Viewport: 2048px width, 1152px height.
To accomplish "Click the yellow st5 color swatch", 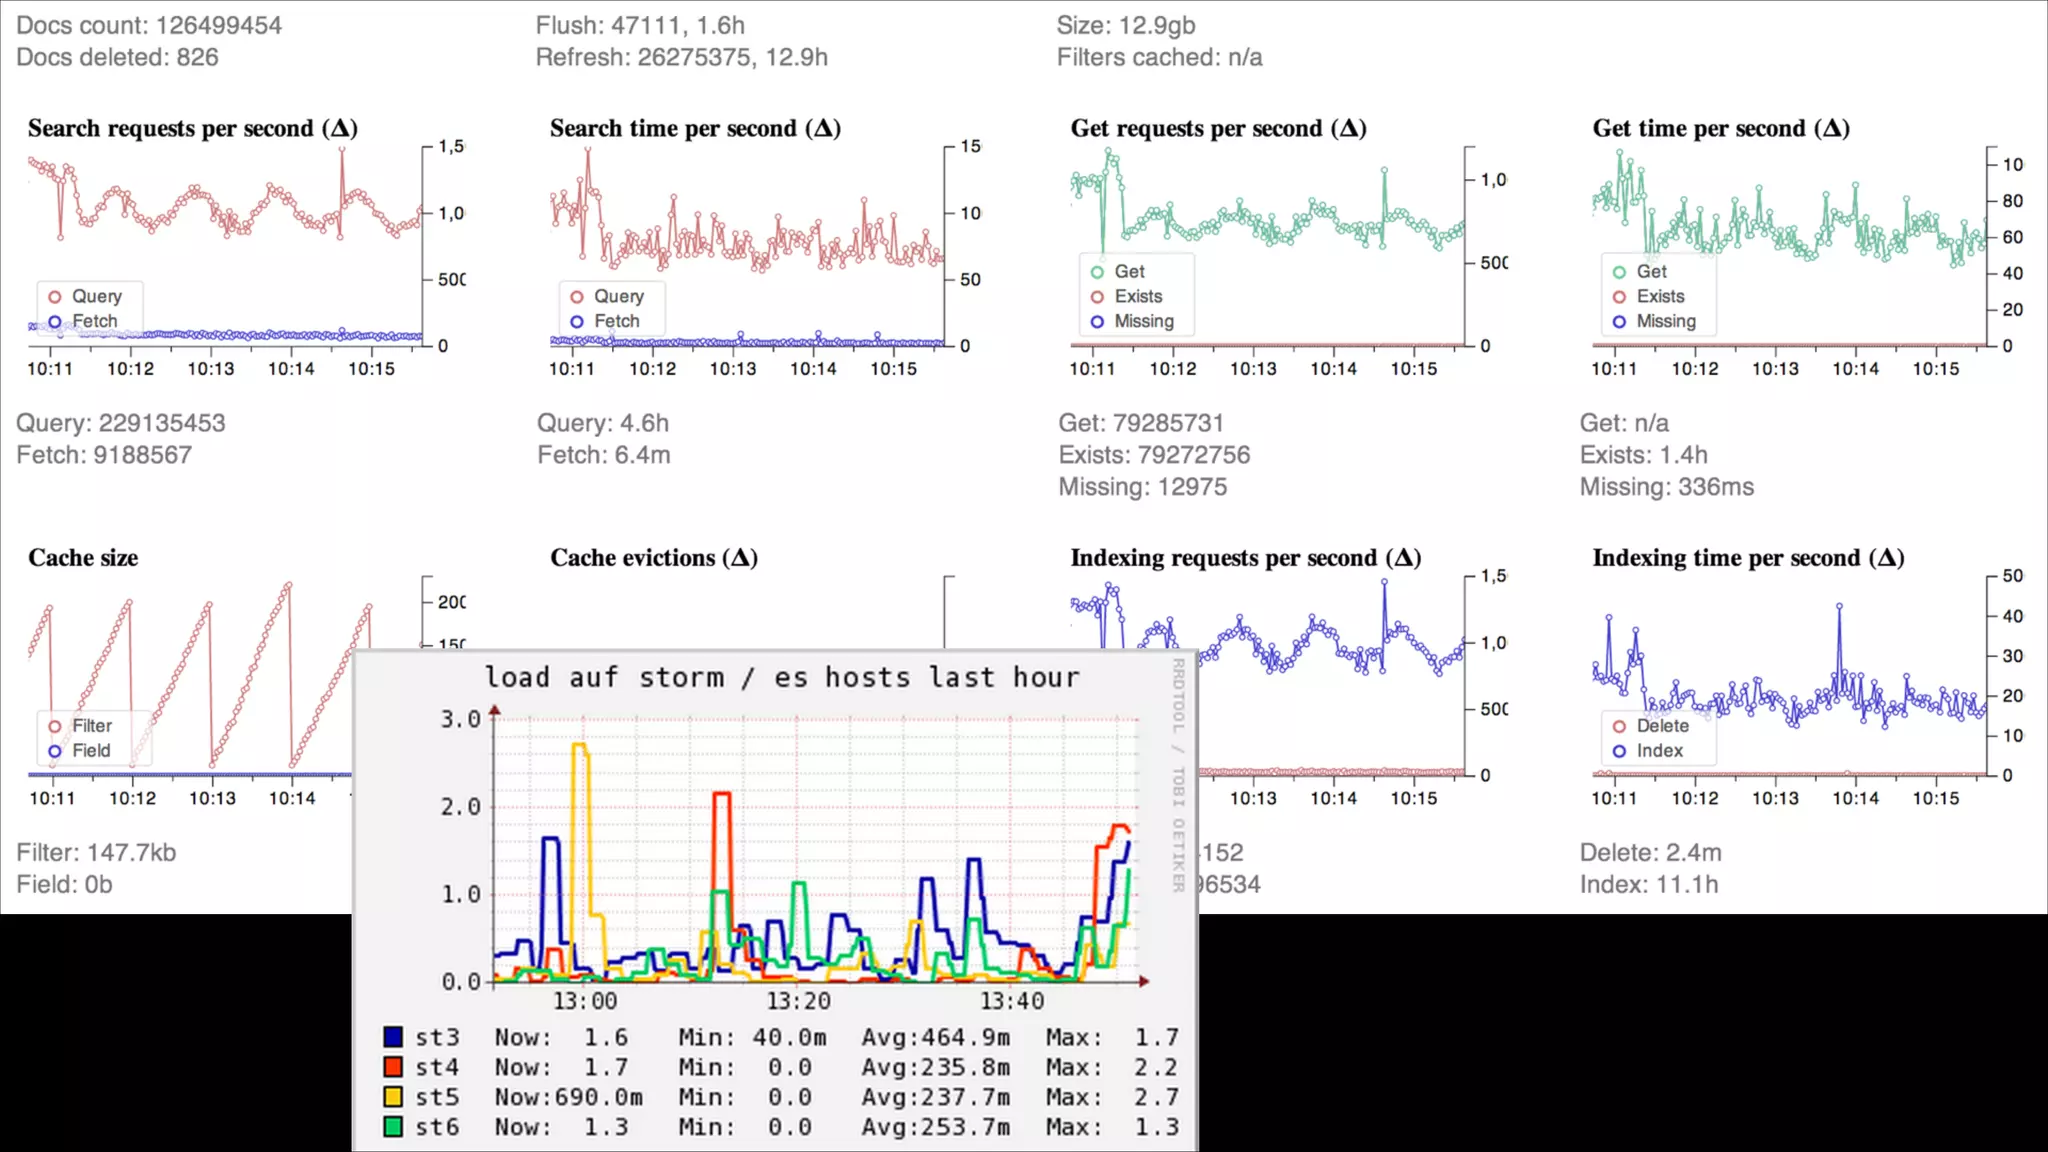I will (393, 1097).
